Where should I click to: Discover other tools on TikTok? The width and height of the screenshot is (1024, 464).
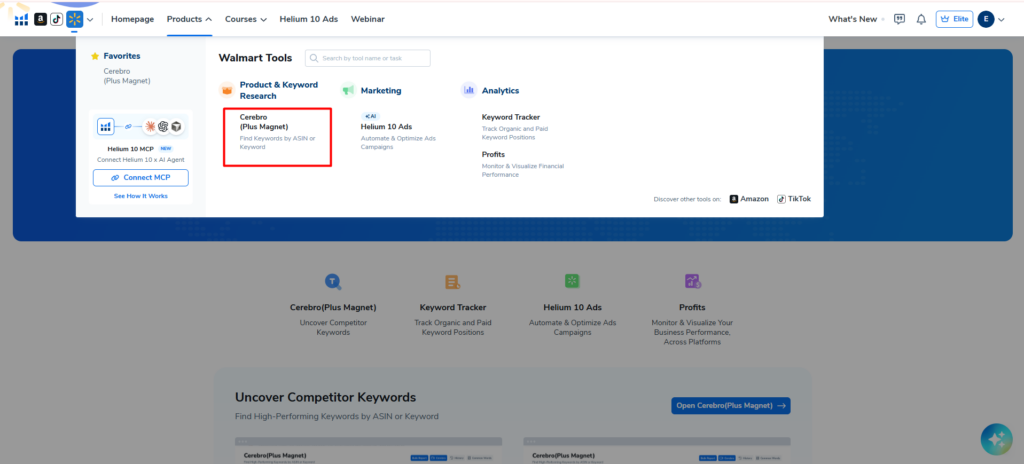tap(794, 199)
